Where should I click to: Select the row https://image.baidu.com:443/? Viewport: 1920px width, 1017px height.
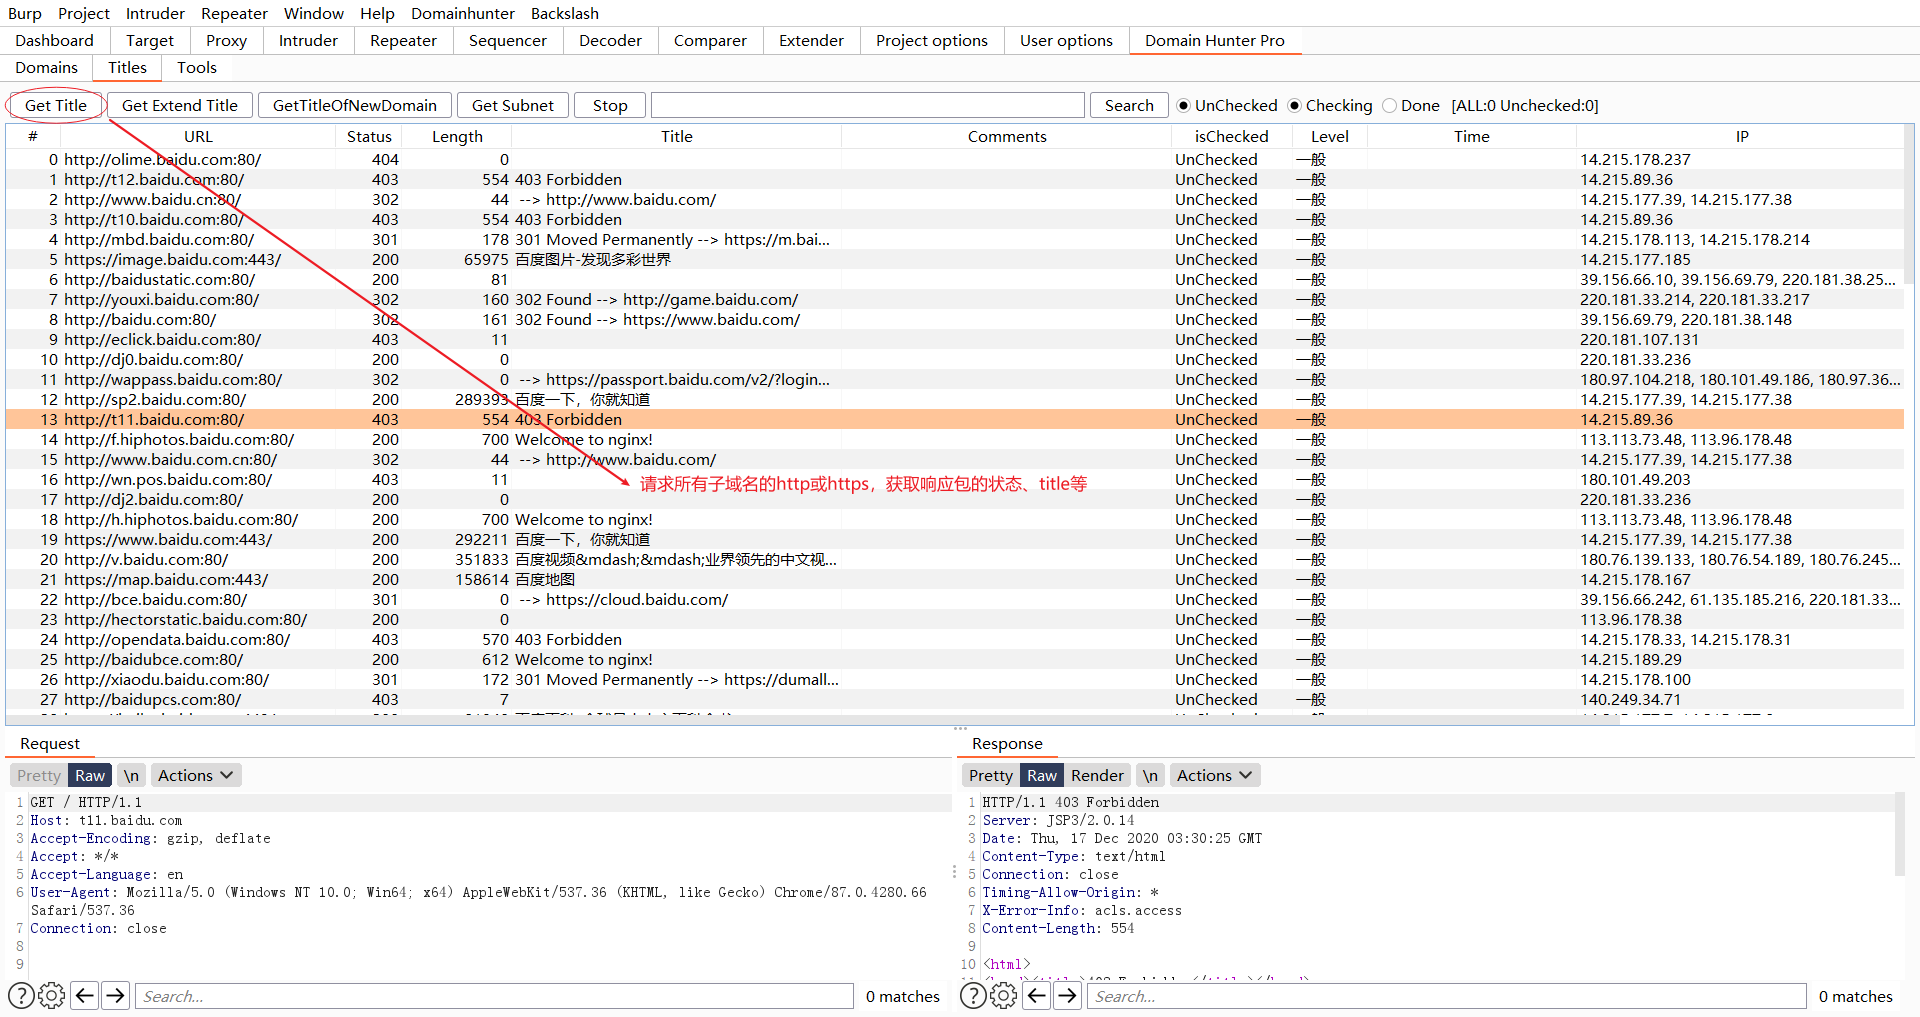tap(955, 259)
